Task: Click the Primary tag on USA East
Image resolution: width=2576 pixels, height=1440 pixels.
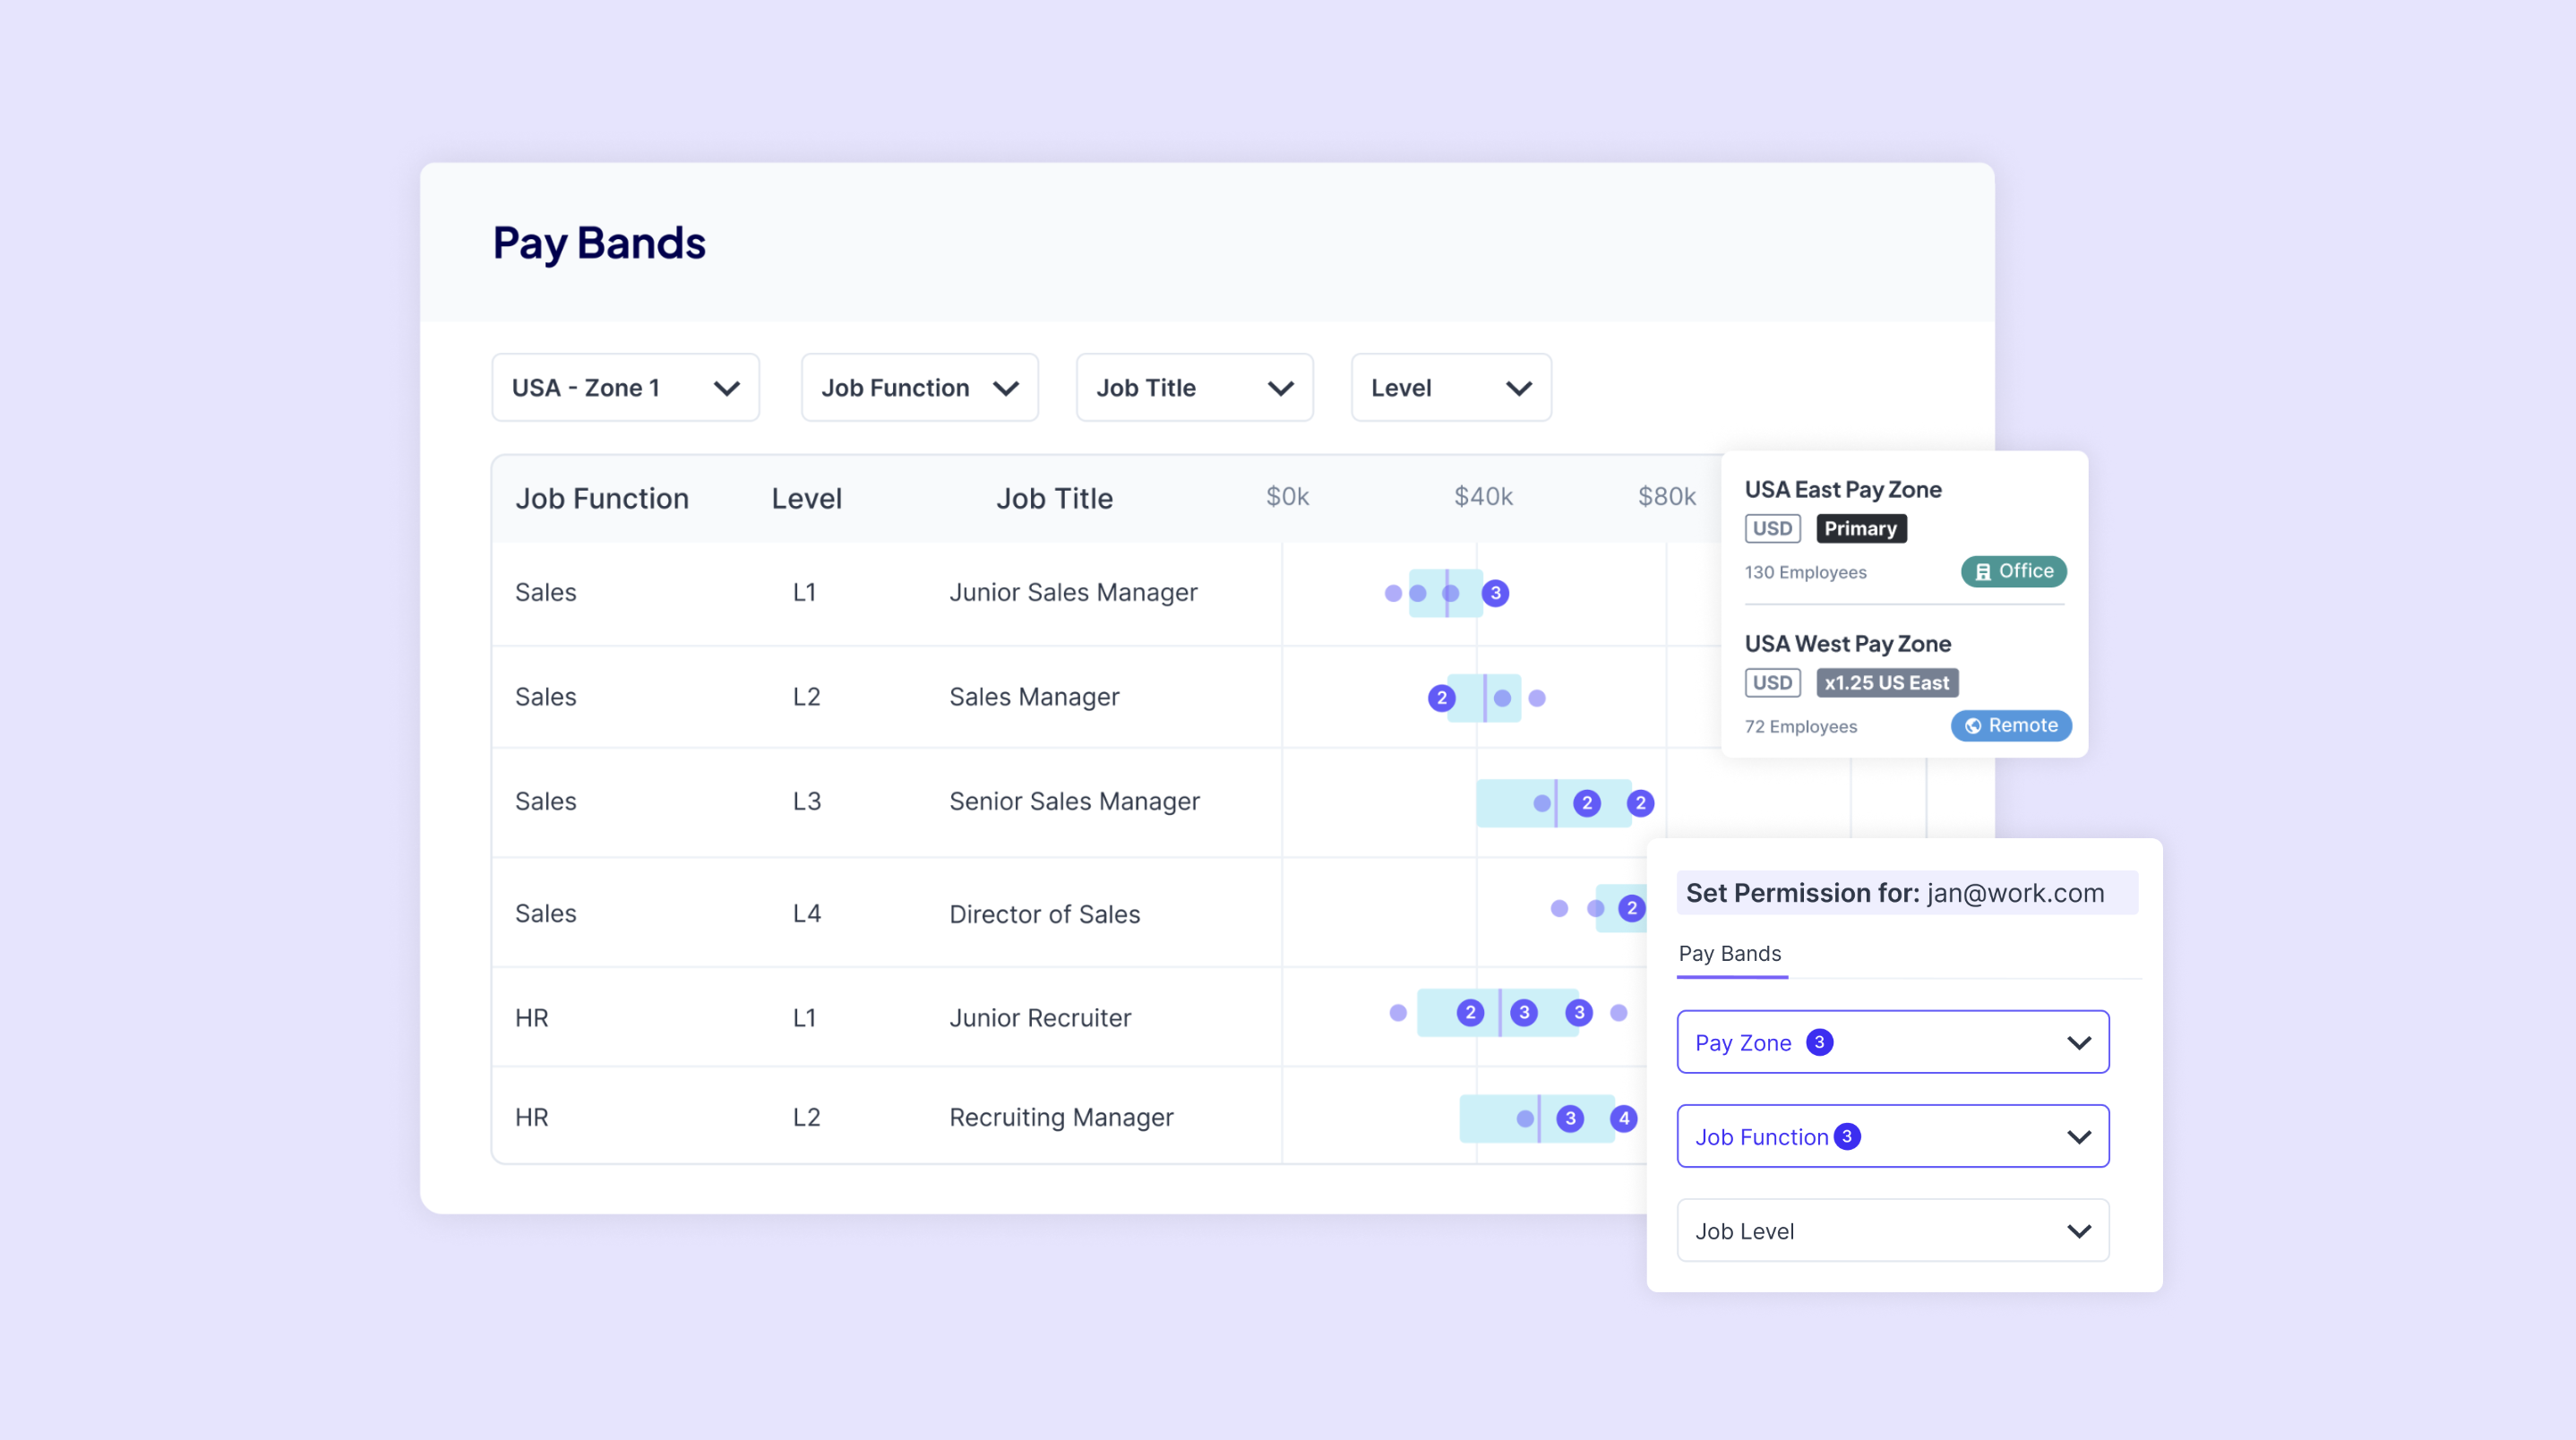Action: pyautogui.click(x=1860, y=529)
